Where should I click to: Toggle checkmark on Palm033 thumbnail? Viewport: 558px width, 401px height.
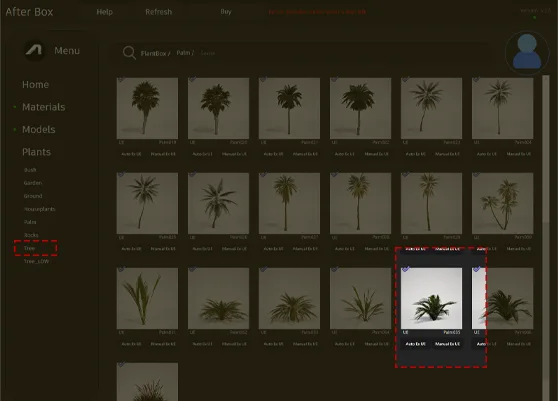click(263, 269)
